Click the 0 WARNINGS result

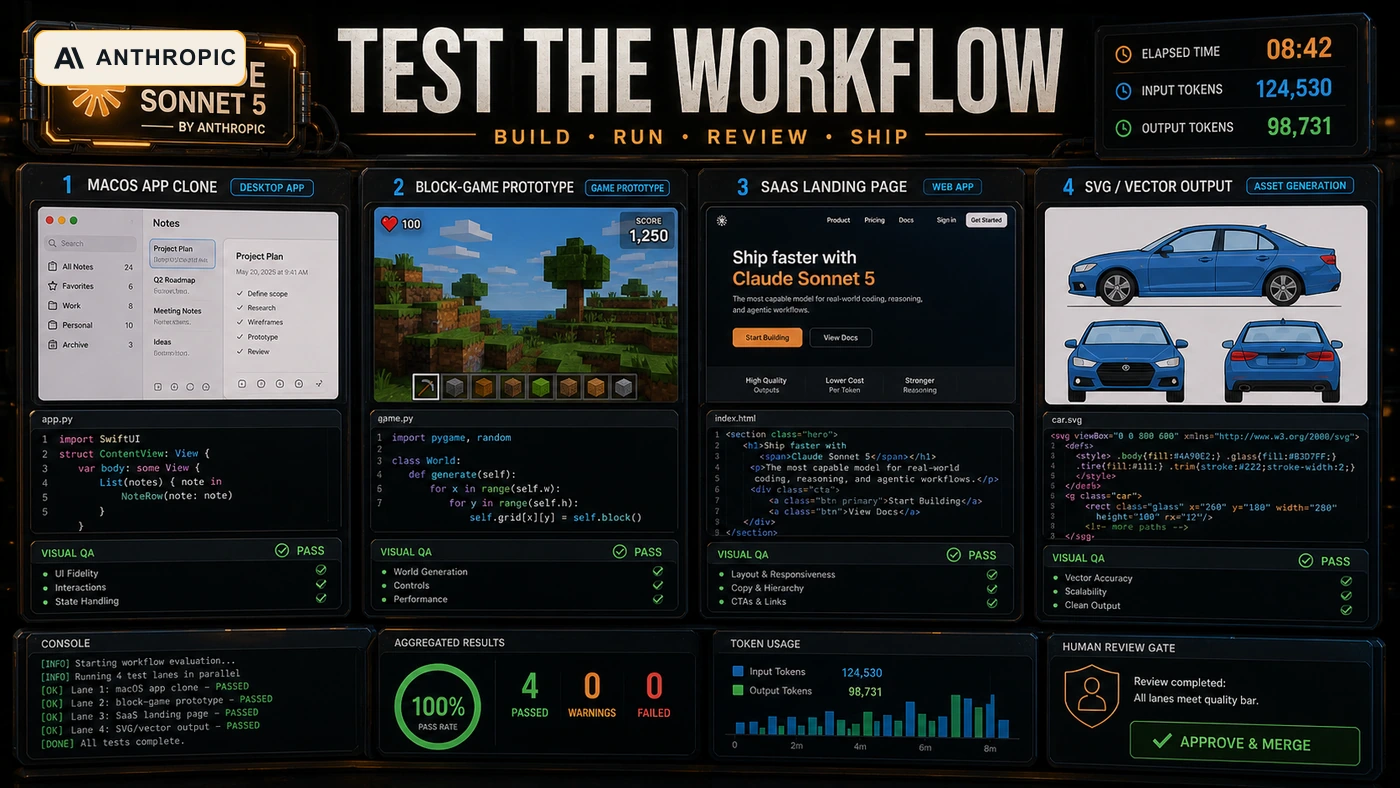(x=591, y=694)
